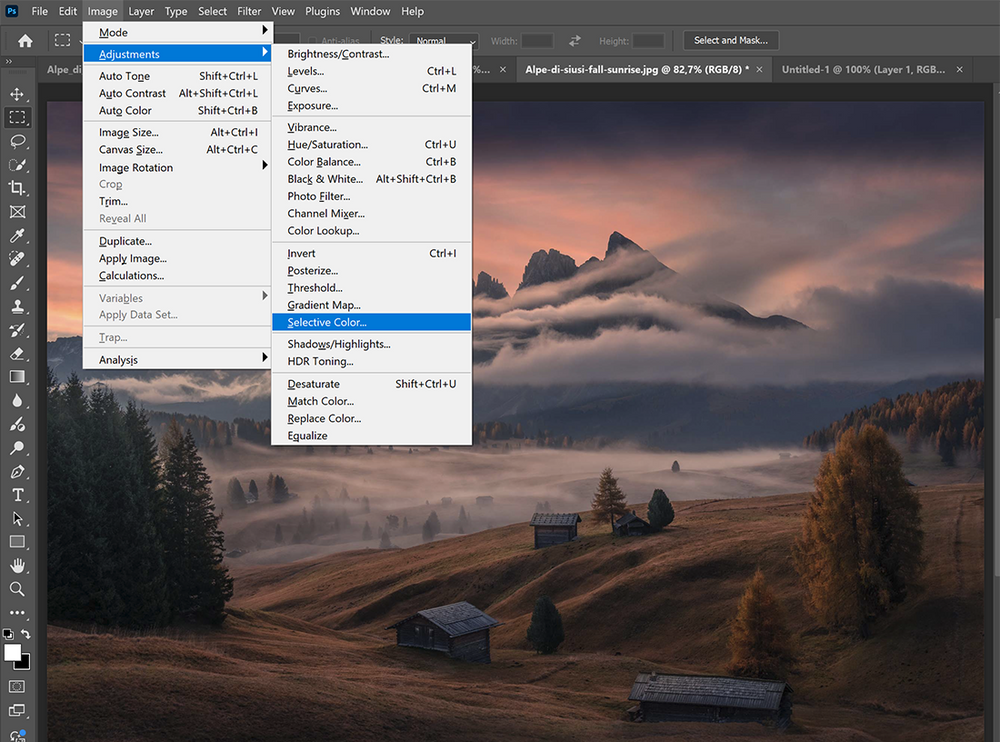Open the Style dropdown set to Normal

pos(444,40)
